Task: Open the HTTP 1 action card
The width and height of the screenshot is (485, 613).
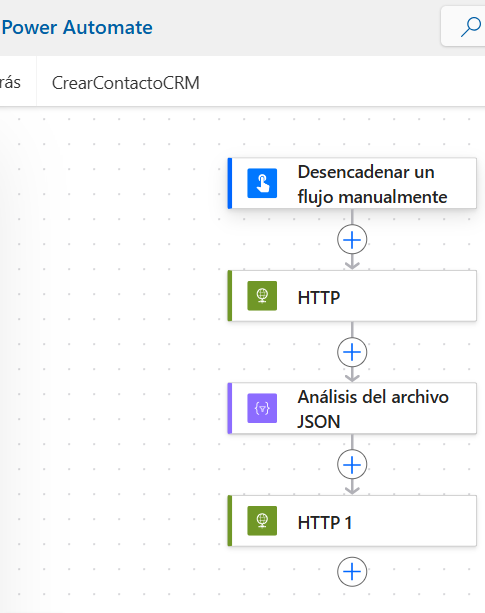Action: 352,521
